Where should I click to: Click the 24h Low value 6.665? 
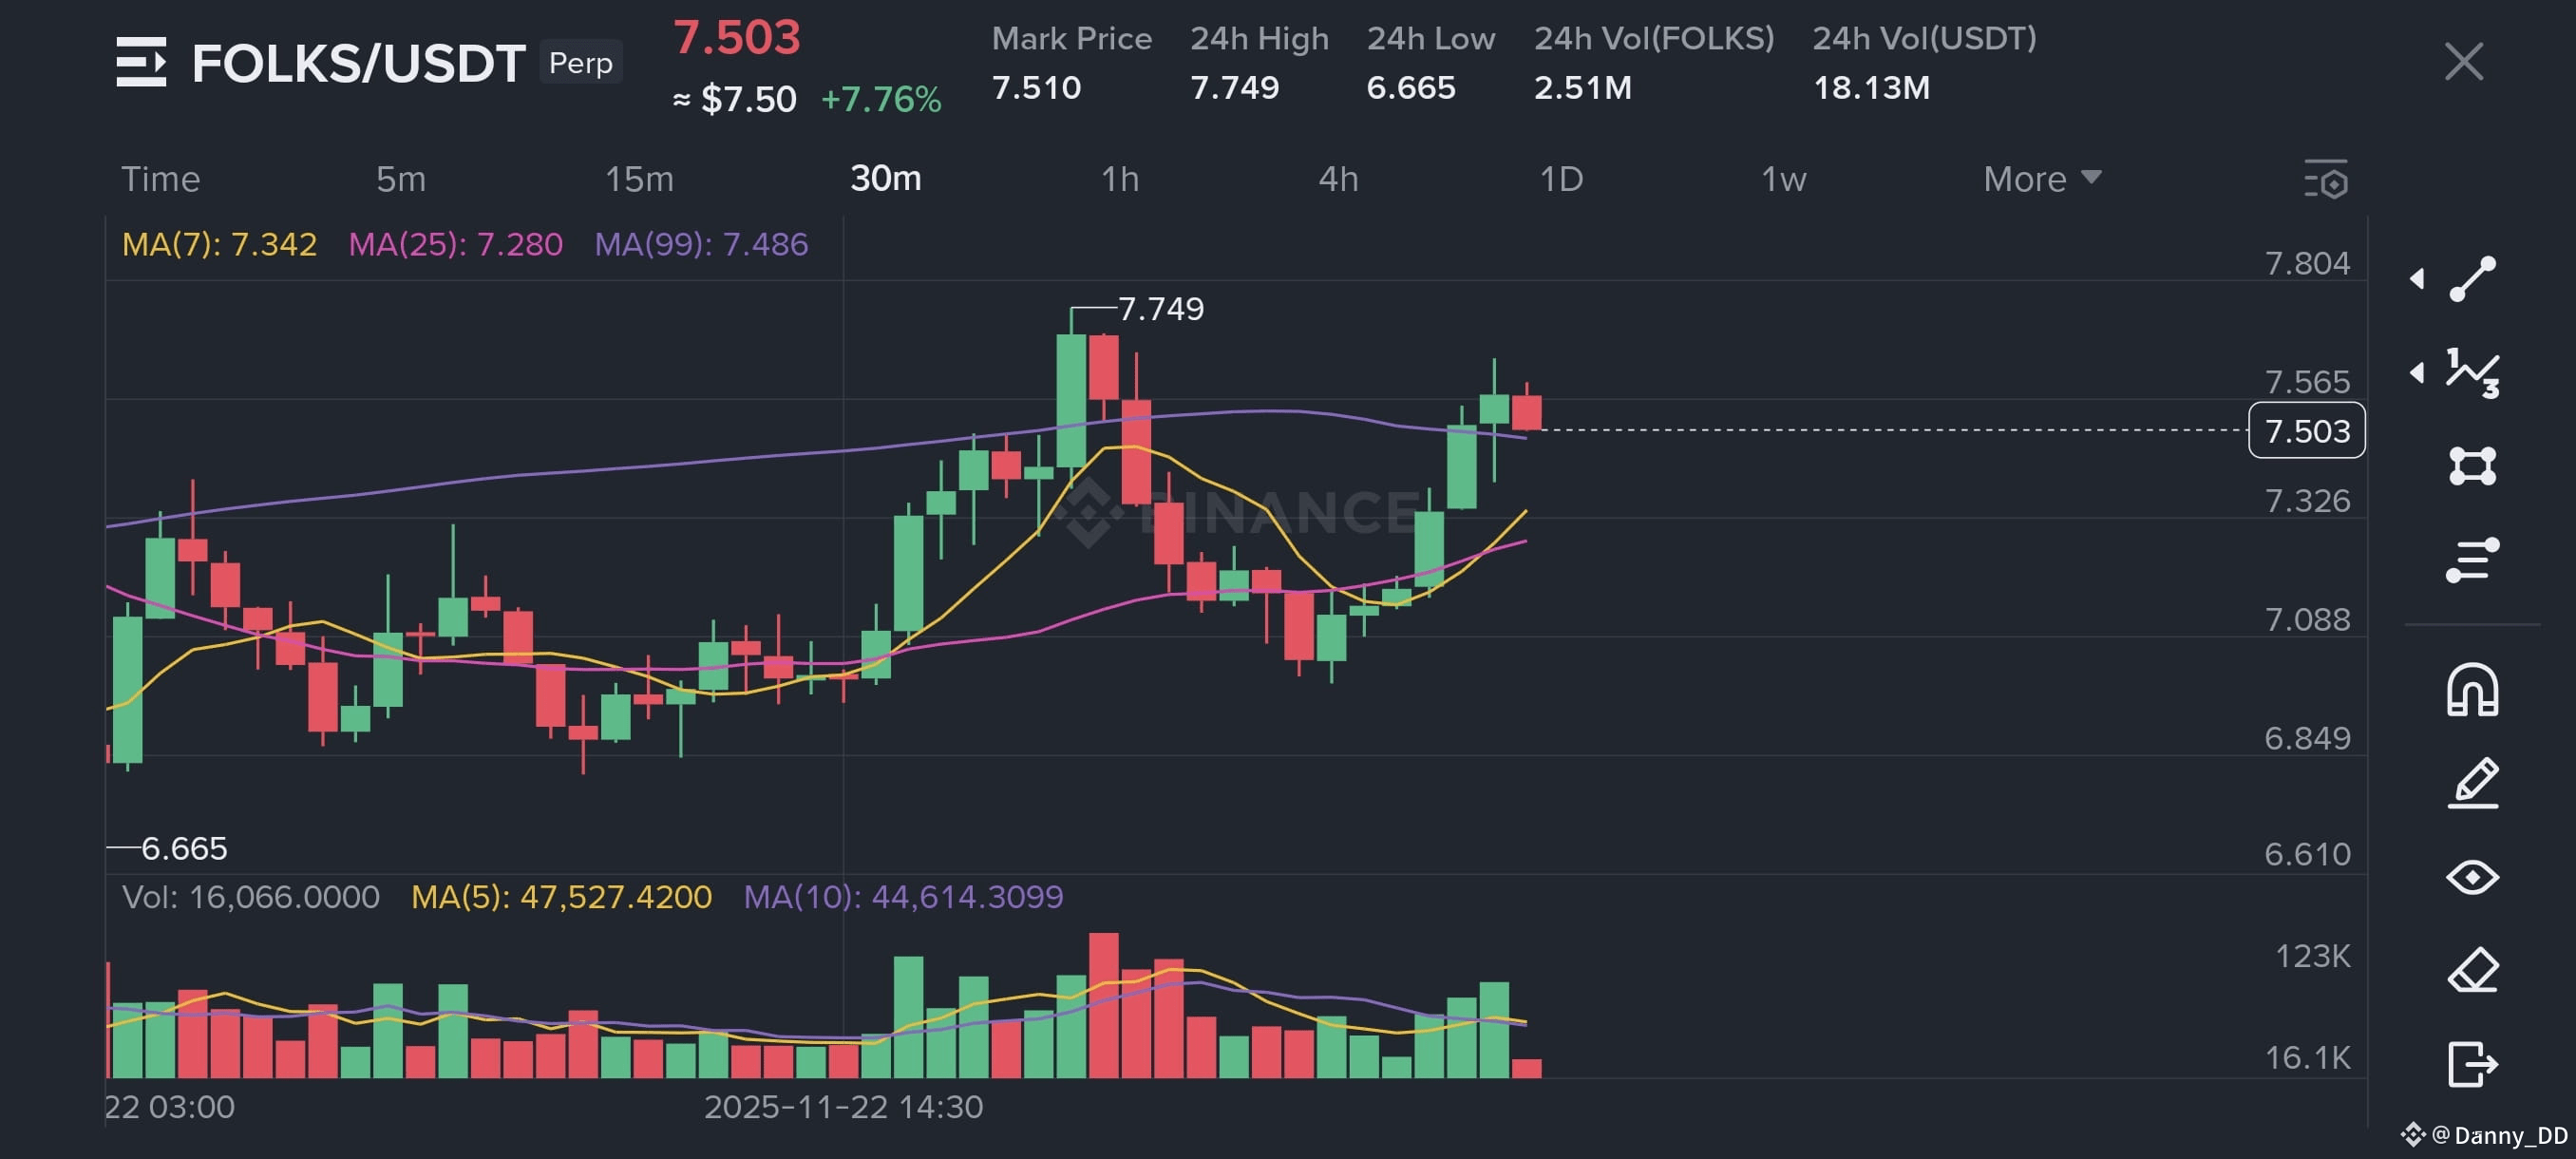[1411, 87]
